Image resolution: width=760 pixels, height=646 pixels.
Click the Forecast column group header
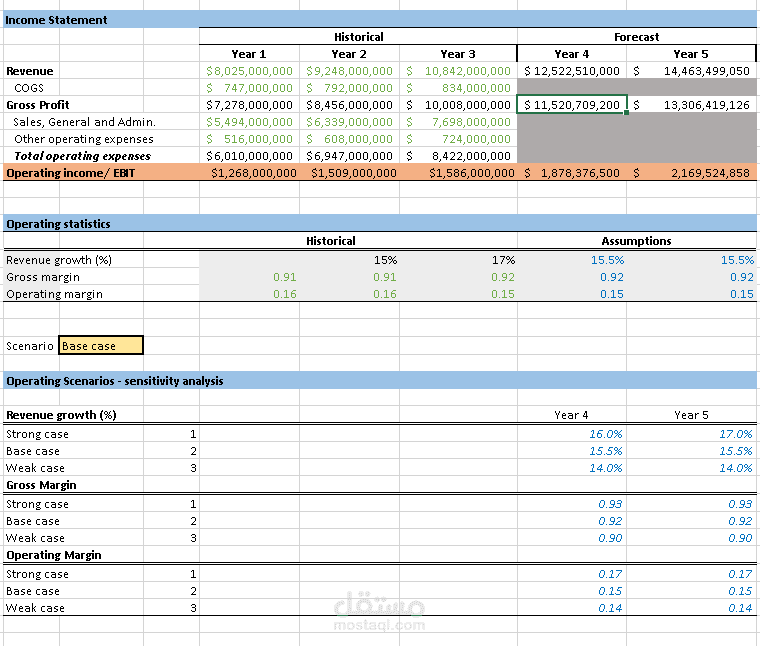(x=636, y=37)
